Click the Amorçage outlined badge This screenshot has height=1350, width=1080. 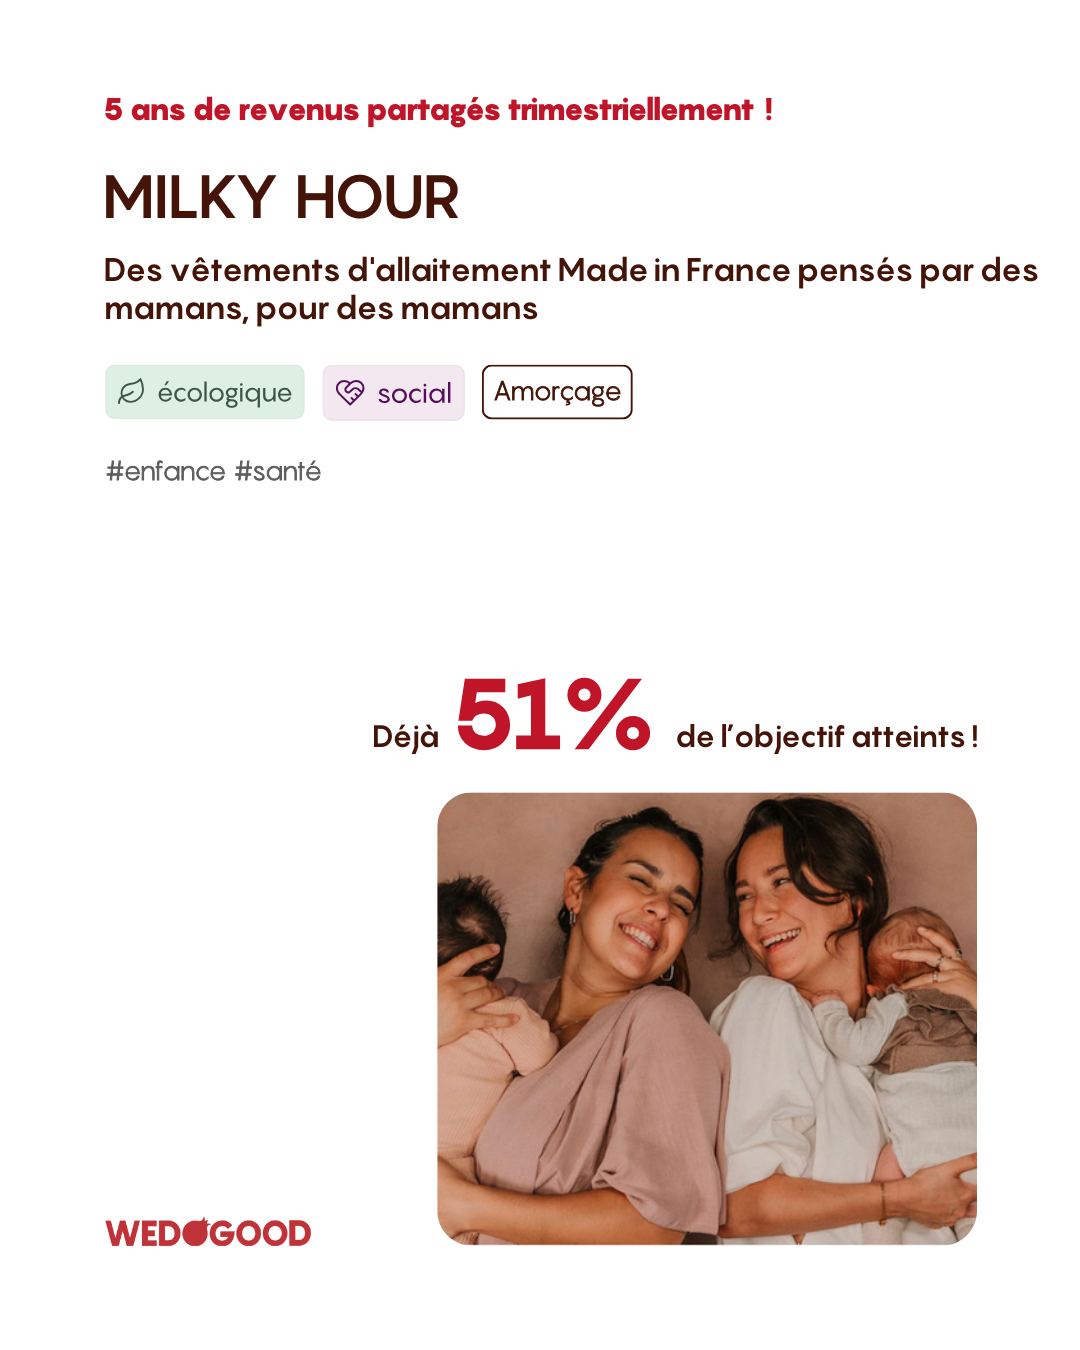point(557,392)
